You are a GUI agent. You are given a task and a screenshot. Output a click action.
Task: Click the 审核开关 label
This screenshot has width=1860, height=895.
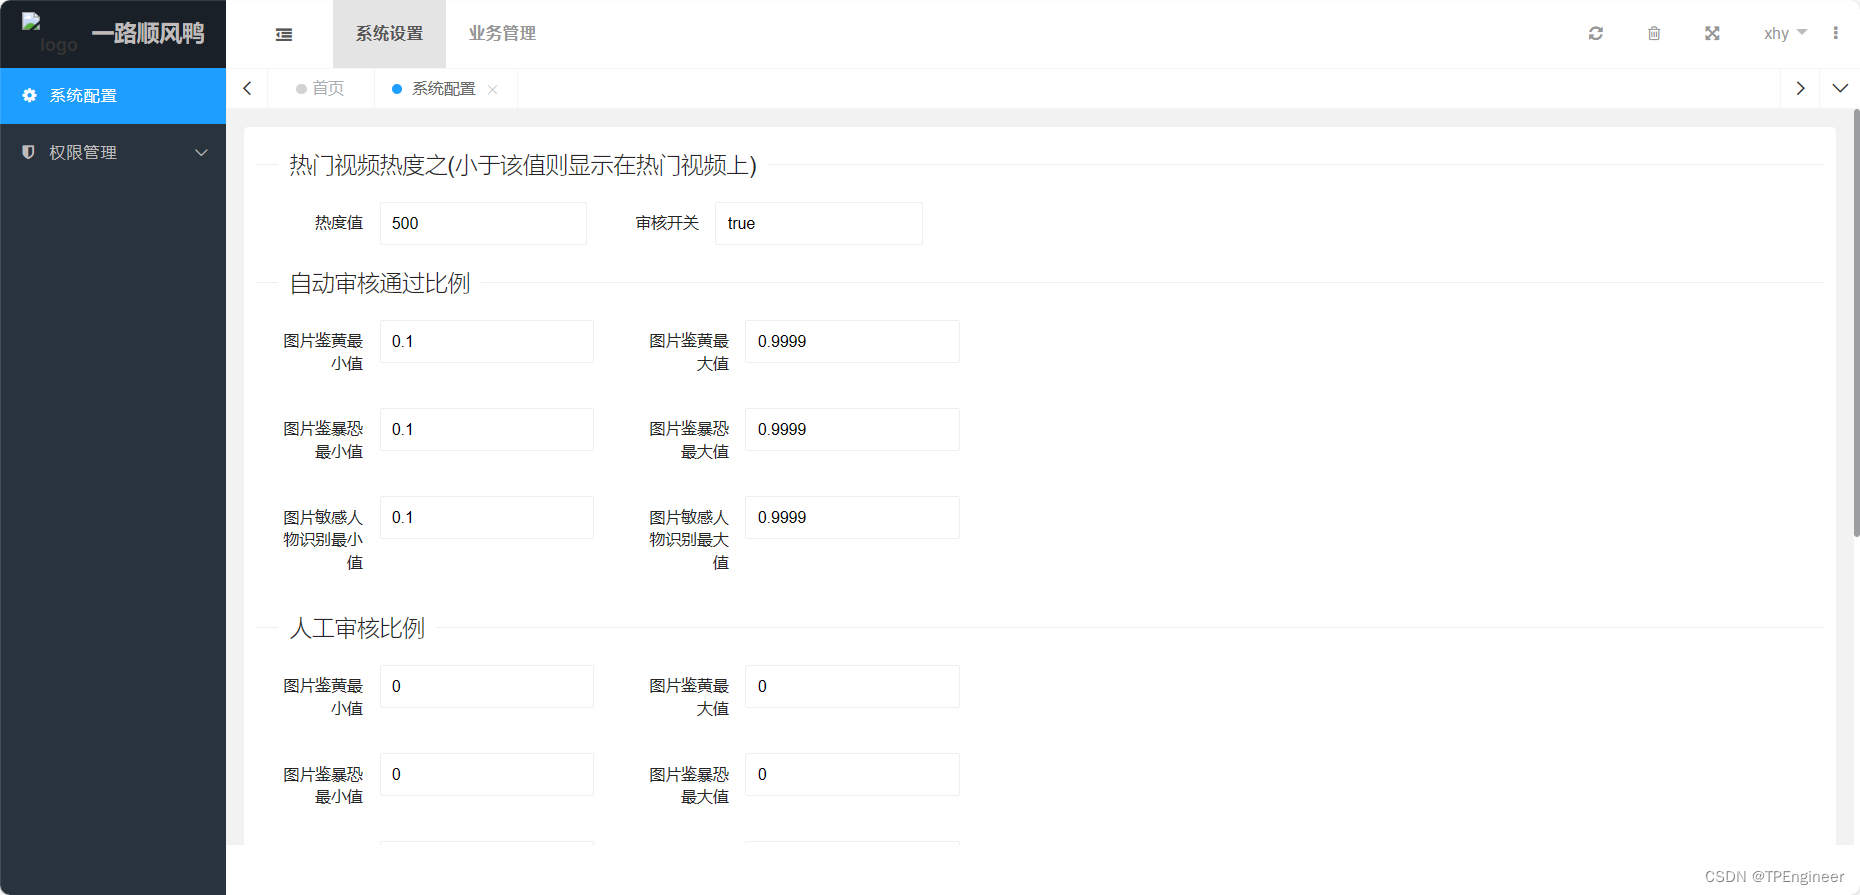pyautogui.click(x=667, y=223)
